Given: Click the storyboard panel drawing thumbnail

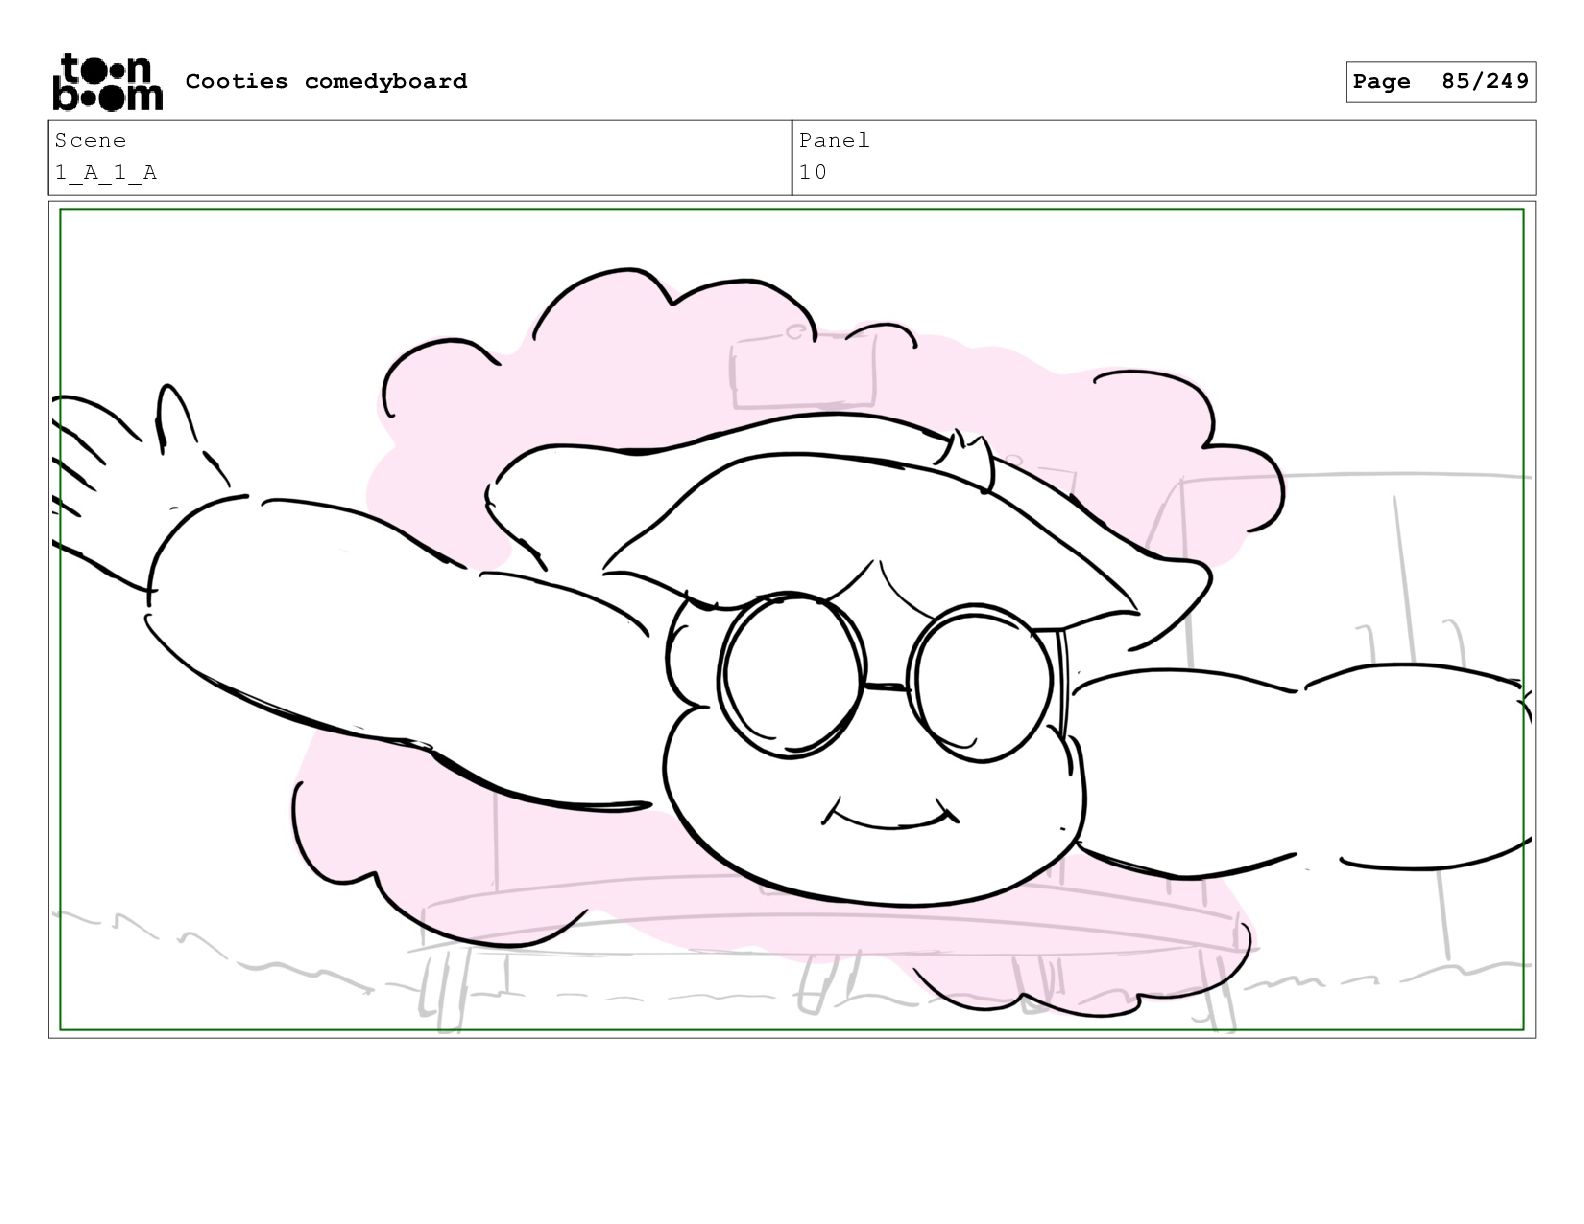Looking at the screenshot, I should point(792,619).
